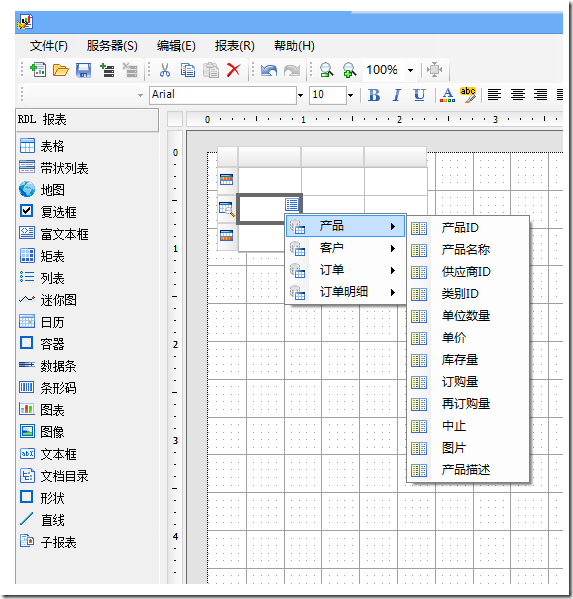Toggle Underline formatting
The height and width of the screenshot is (599, 573).
pyautogui.click(x=419, y=95)
